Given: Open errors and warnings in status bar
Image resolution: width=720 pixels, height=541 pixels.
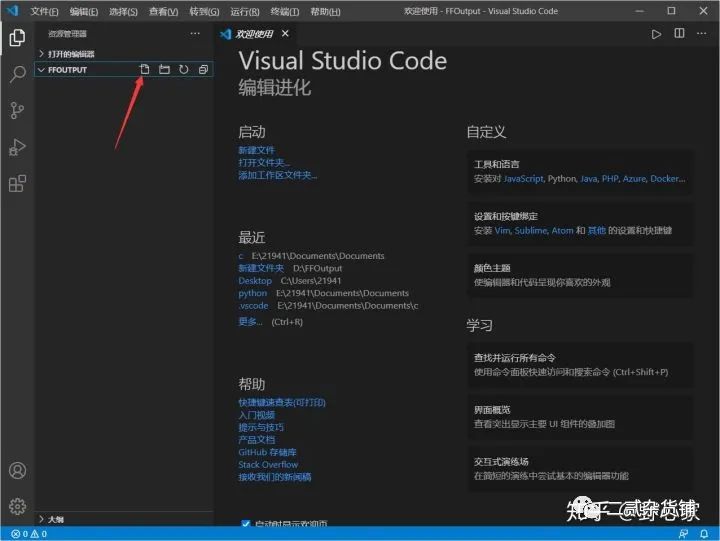Looking at the screenshot, I should point(29,534).
